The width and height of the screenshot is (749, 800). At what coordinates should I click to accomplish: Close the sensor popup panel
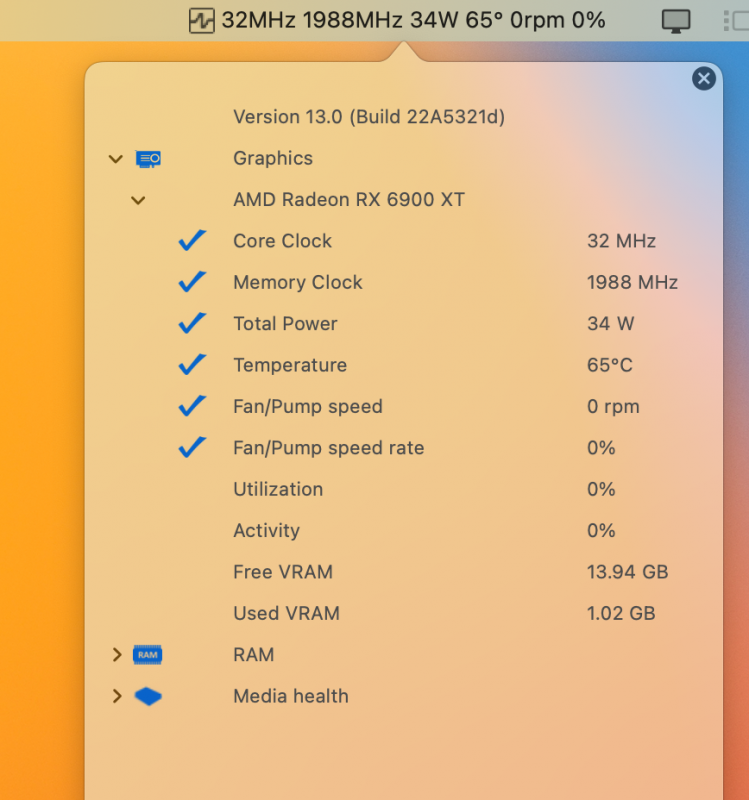point(704,78)
